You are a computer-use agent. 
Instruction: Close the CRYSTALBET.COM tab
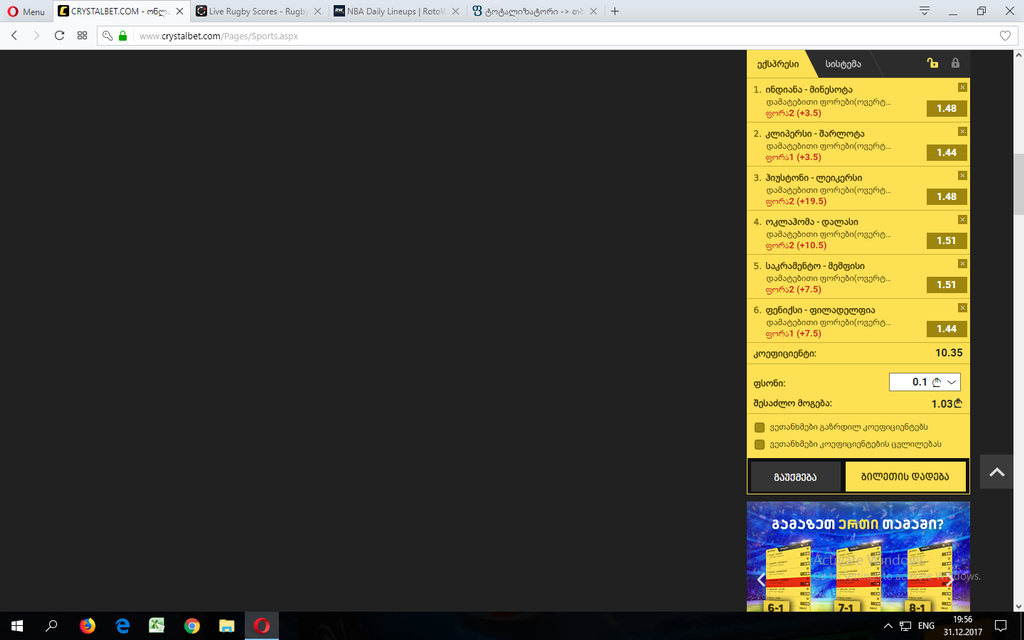tap(180, 11)
